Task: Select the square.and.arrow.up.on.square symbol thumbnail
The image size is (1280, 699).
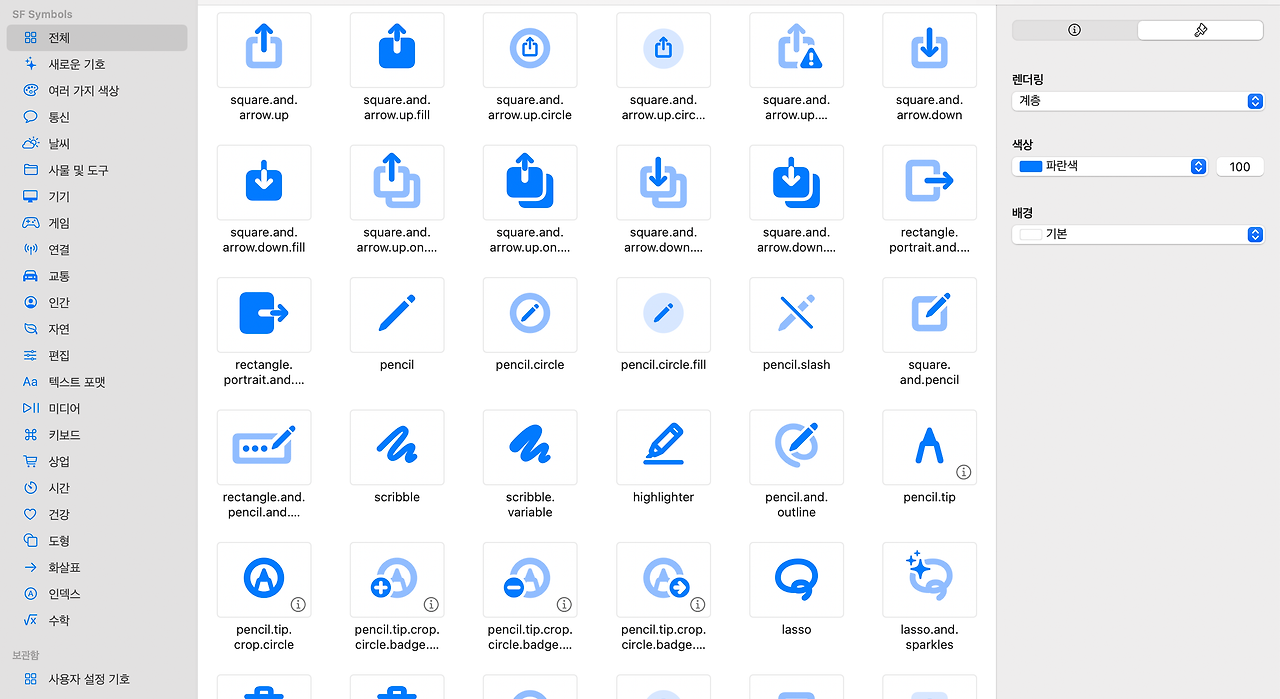Action: [x=397, y=182]
